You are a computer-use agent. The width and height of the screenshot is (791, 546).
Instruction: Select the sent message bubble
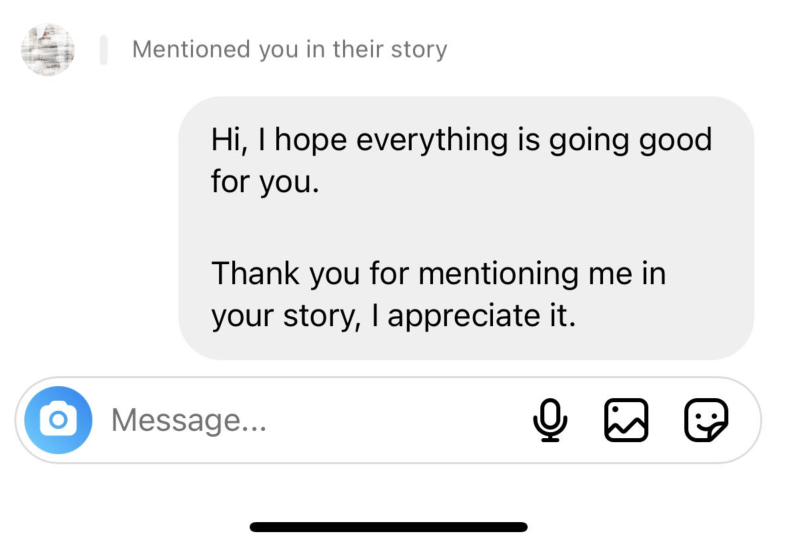pyautogui.click(x=465, y=228)
